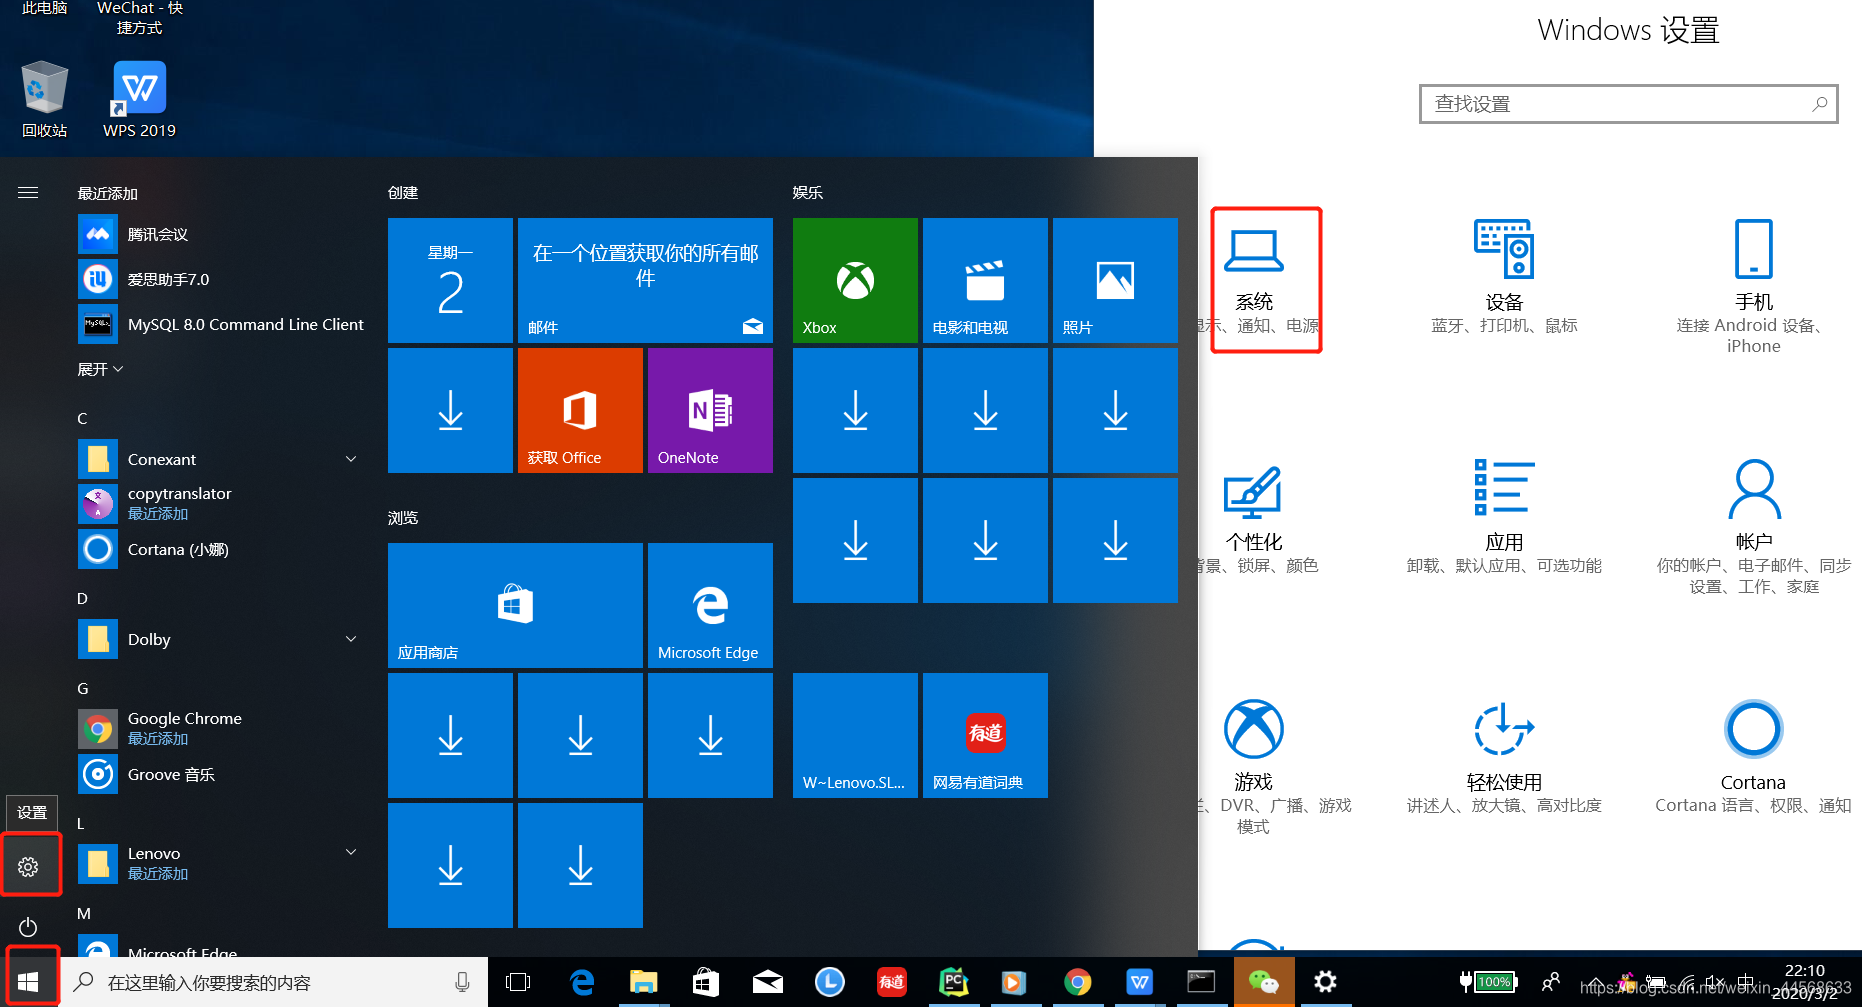Open File Explorer from the taskbar
The width and height of the screenshot is (1862, 1007).
643,982
